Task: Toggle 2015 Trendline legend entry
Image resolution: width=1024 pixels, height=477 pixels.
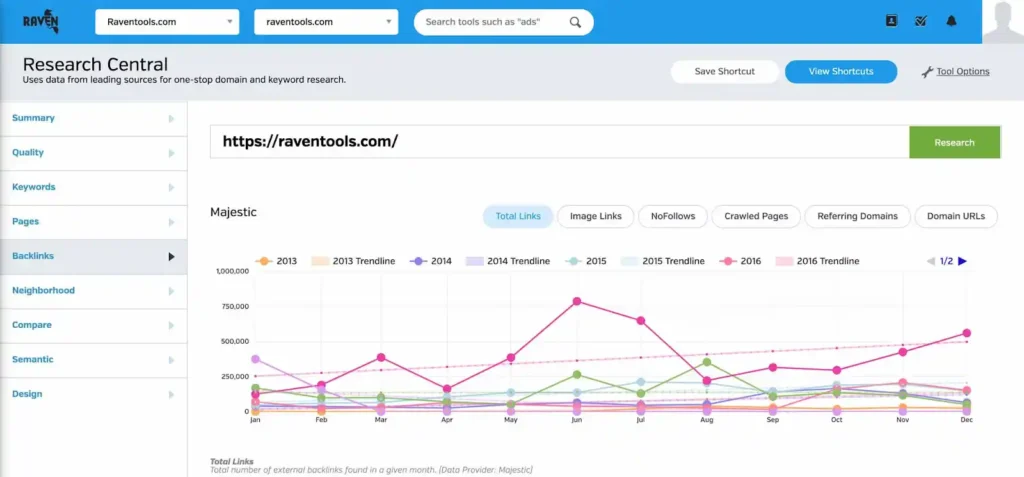Action: [x=663, y=261]
